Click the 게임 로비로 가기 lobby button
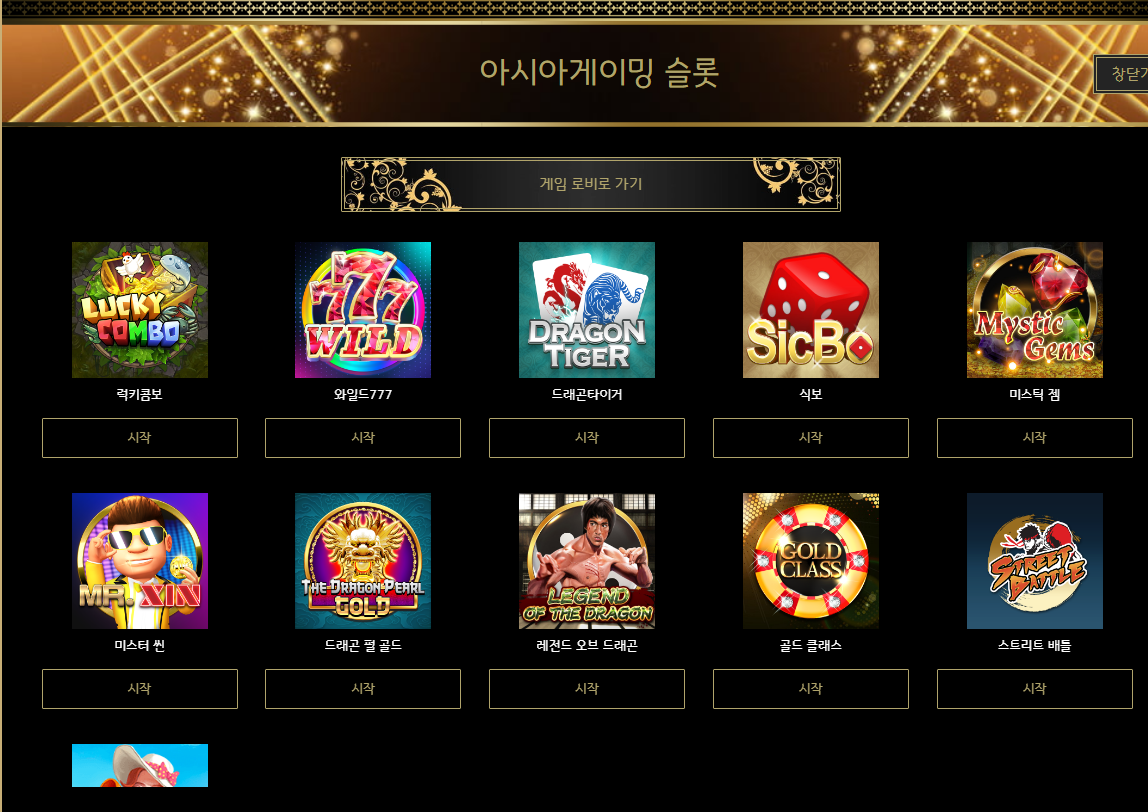 [591, 185]
